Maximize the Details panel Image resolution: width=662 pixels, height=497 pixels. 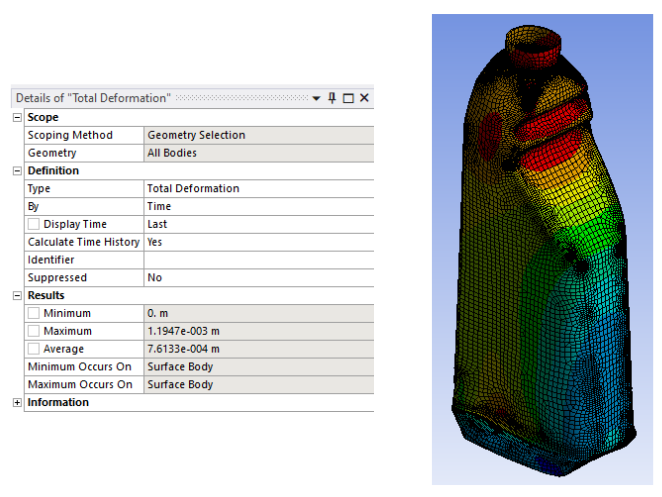pos(348,98)
